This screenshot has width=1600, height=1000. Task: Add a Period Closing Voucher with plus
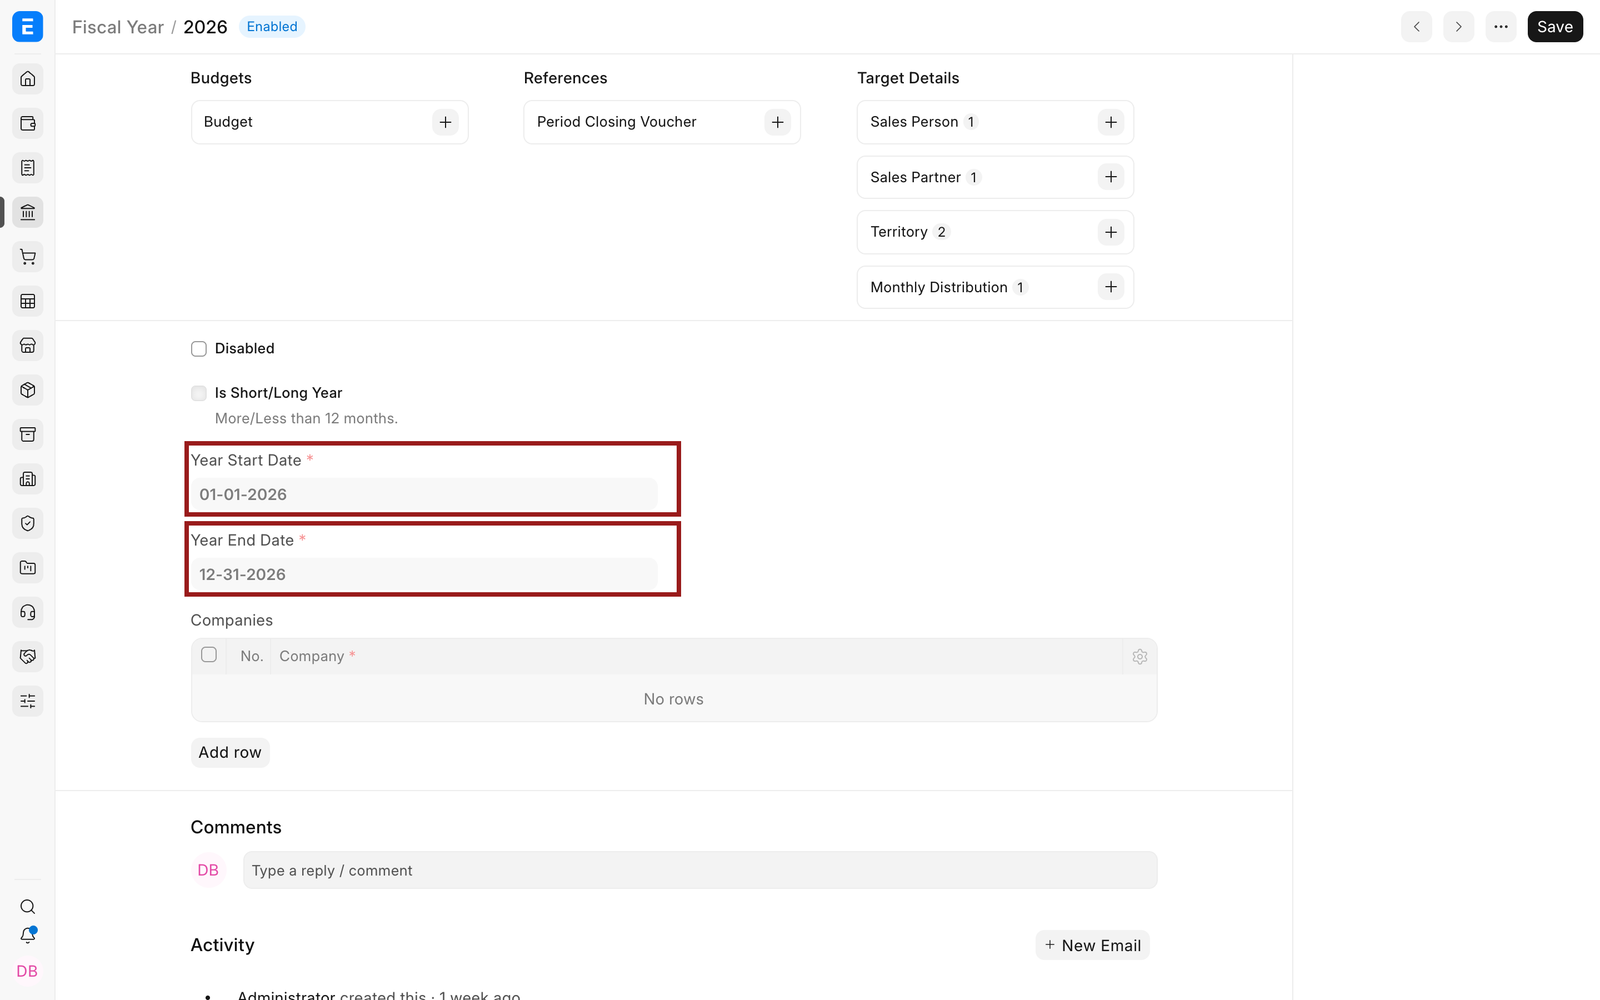click(x=778, y=122)
